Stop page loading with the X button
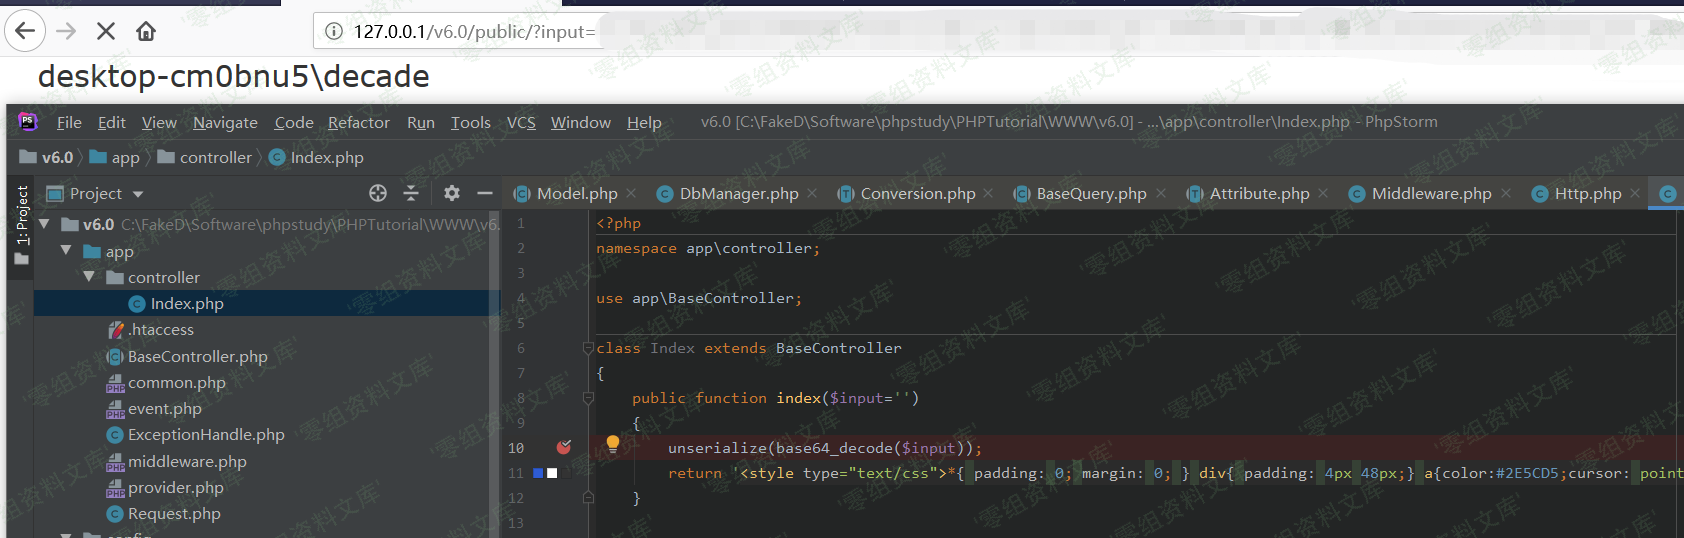 click(x=105, y=31)
